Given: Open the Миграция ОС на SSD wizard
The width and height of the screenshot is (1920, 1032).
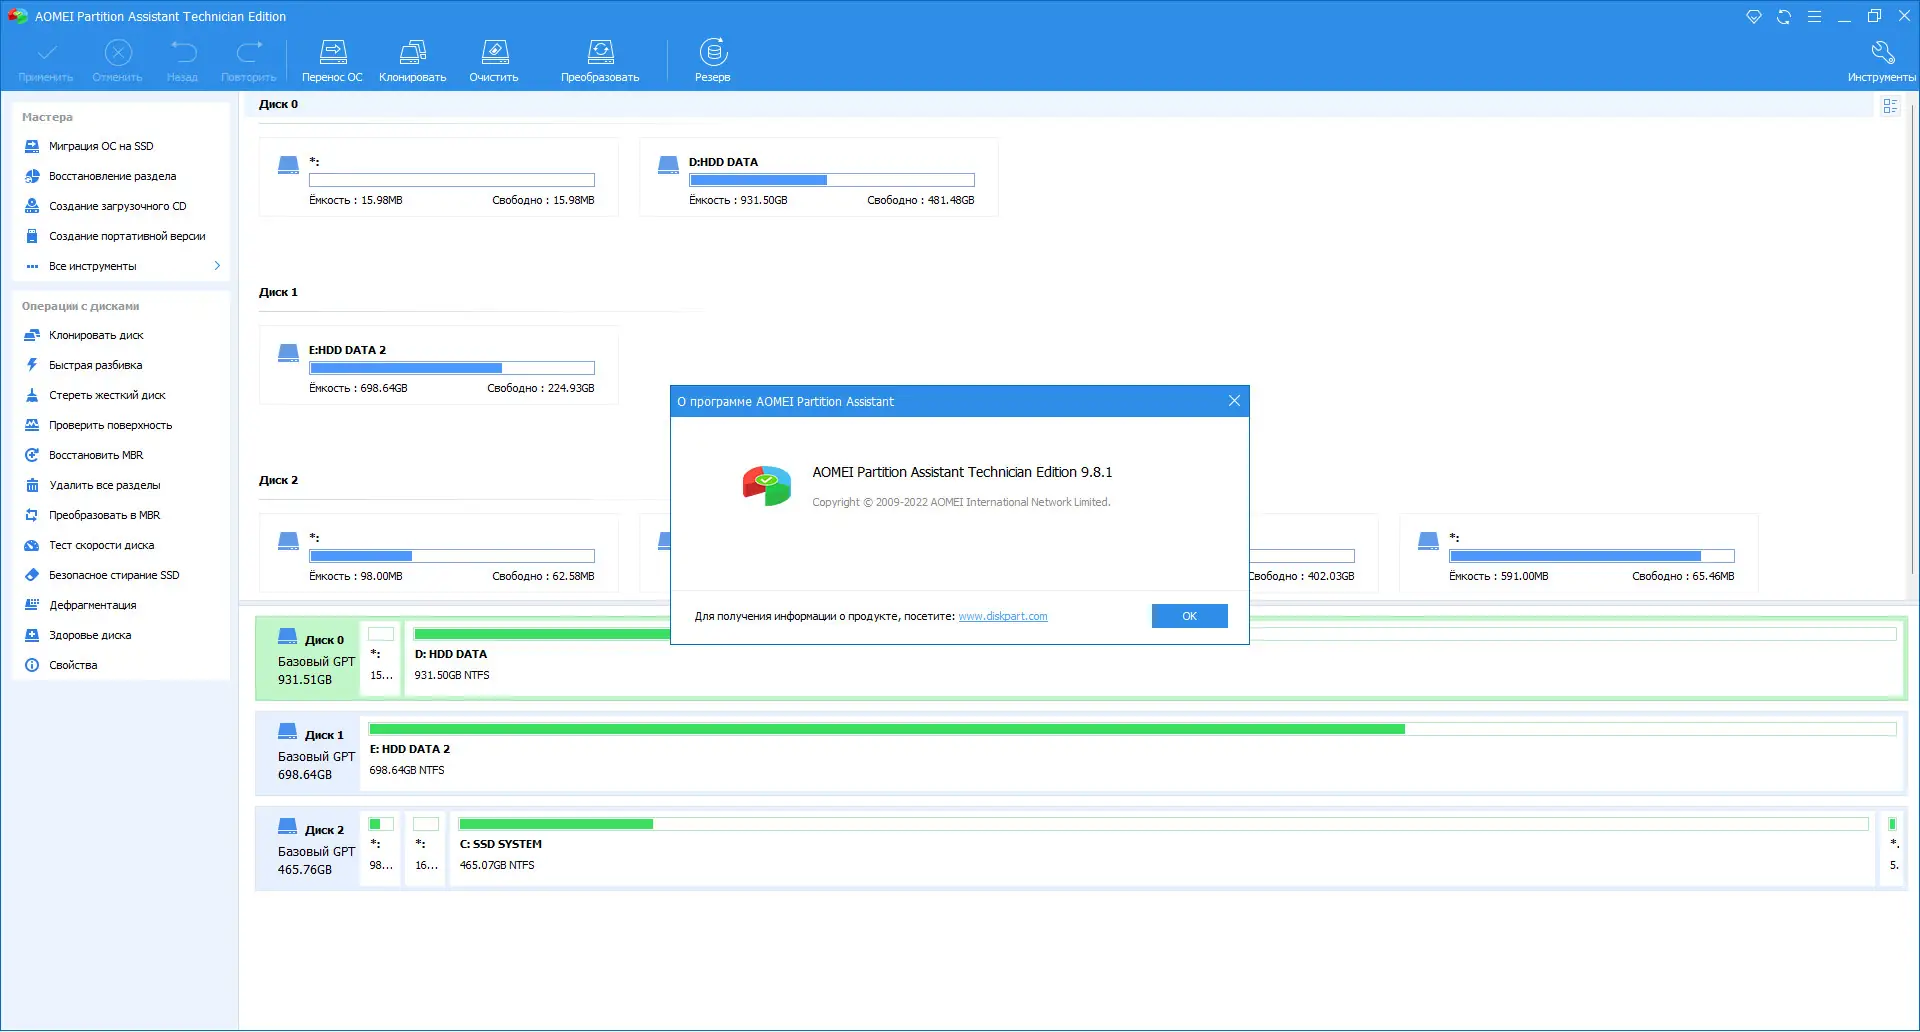Looking at the screenshot, I should tap(102, 146).
